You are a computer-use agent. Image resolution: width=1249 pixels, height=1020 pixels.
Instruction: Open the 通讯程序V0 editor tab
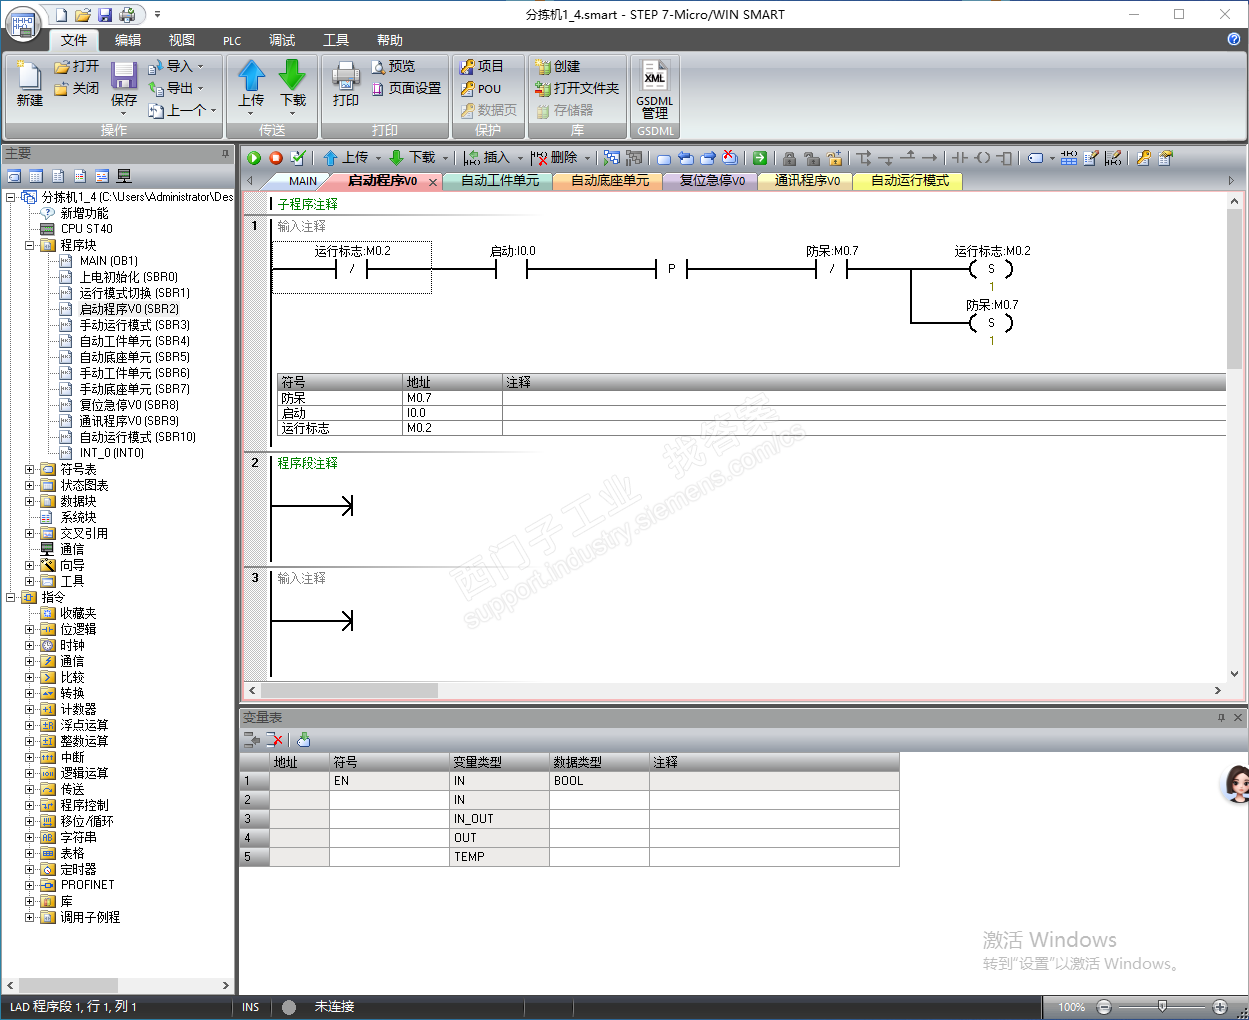tap(807, 181)
